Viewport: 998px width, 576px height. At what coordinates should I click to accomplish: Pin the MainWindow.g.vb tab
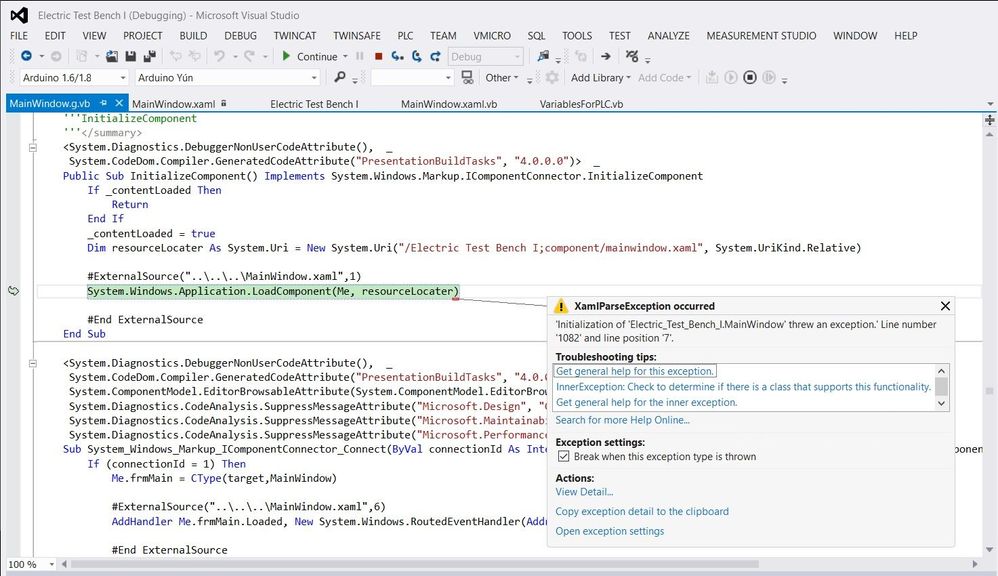103,103
